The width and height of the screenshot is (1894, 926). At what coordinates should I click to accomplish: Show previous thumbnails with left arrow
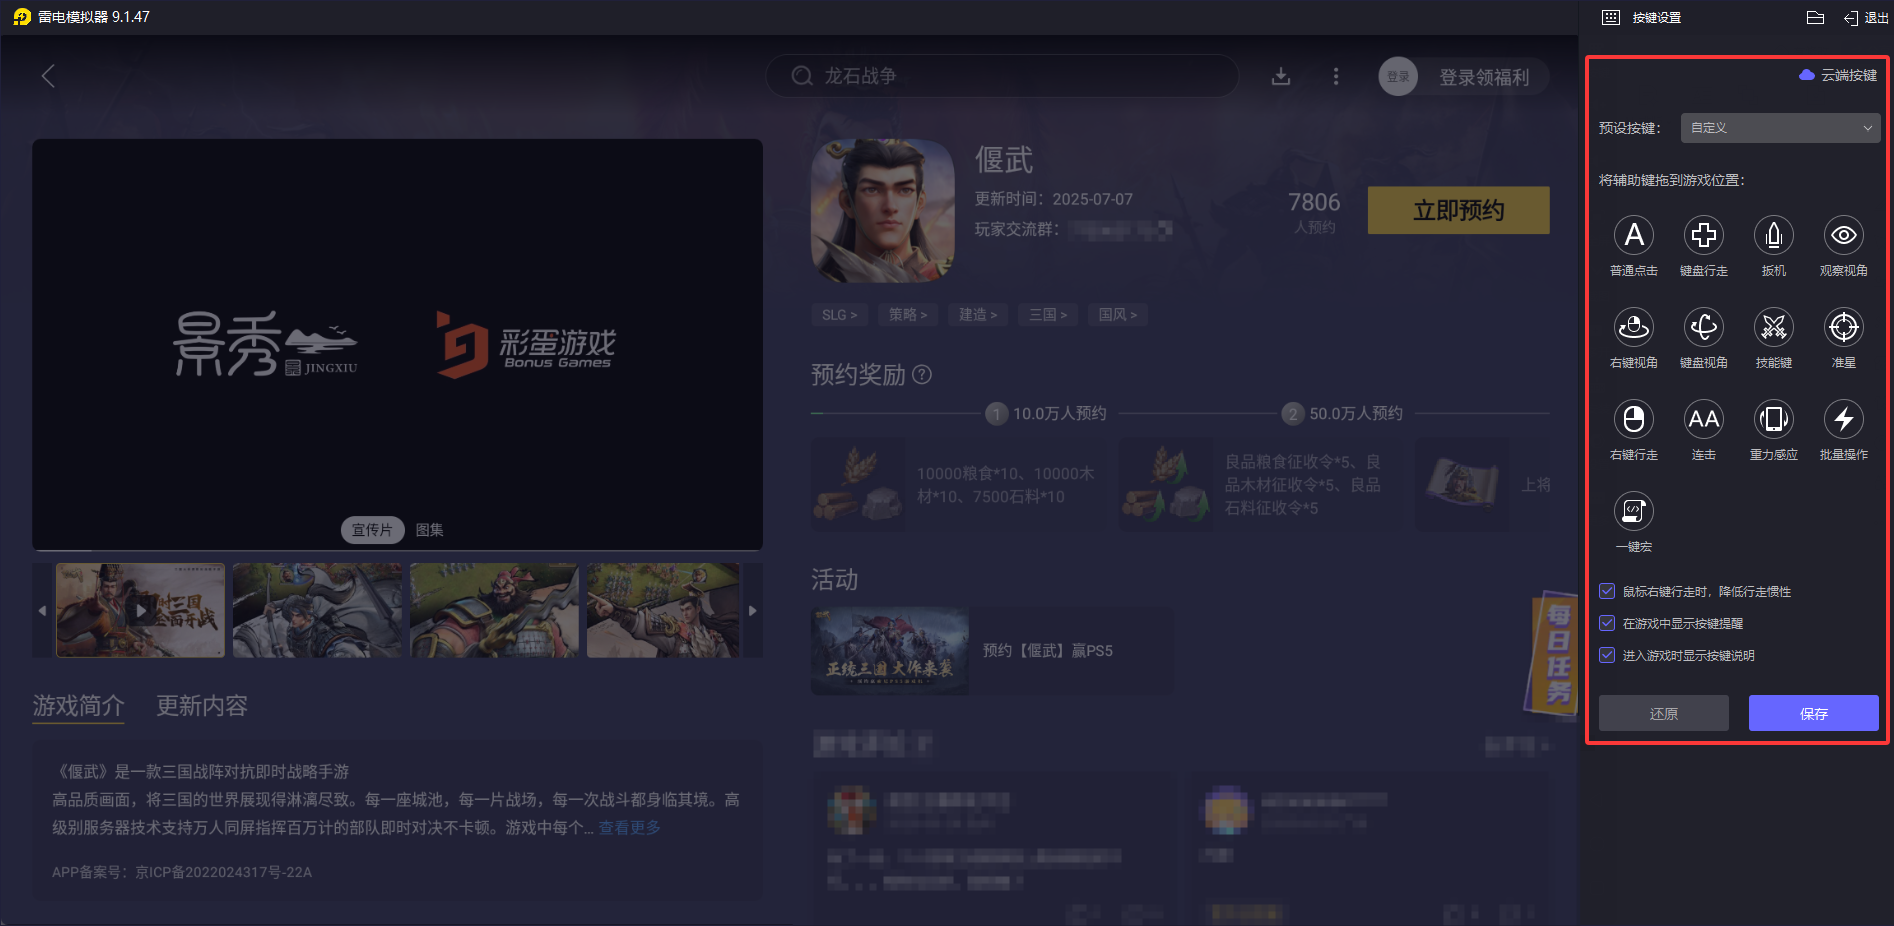pyautogui.click(x=42, y=610)
